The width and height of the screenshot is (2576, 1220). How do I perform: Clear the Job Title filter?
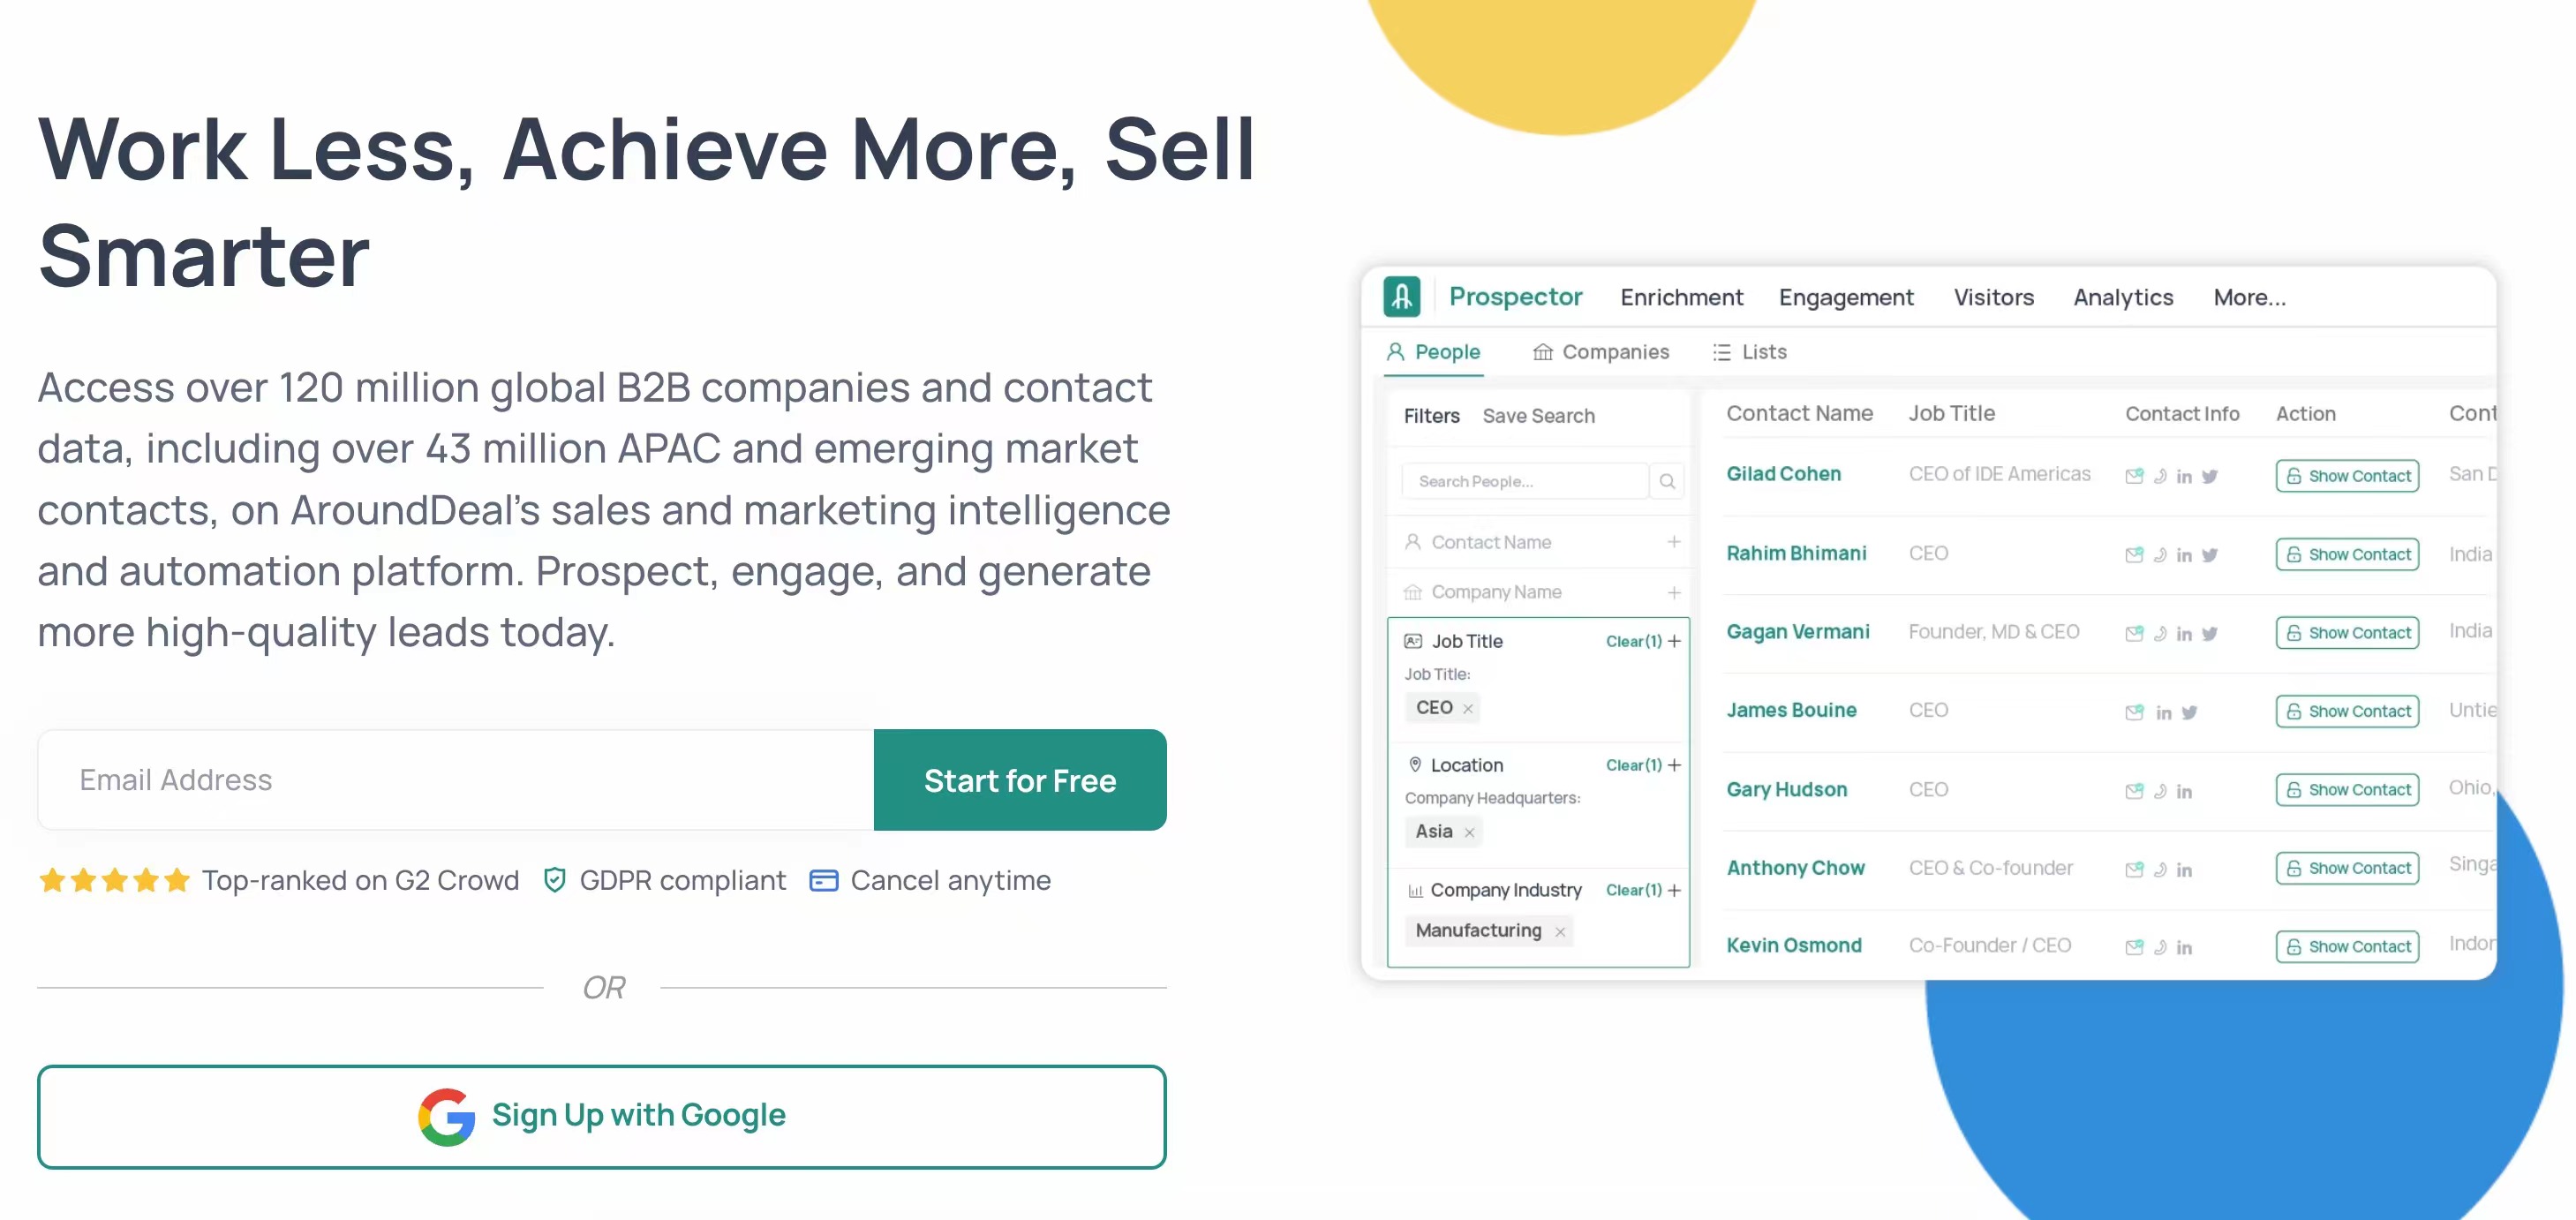[x=1631, y=640]
